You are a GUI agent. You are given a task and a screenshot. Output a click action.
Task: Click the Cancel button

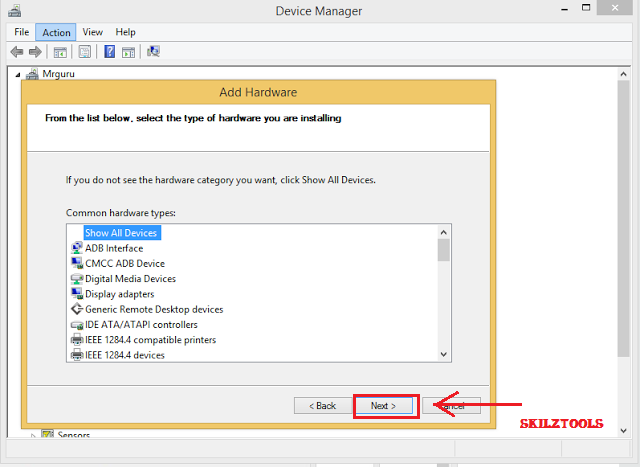[452, 406]
